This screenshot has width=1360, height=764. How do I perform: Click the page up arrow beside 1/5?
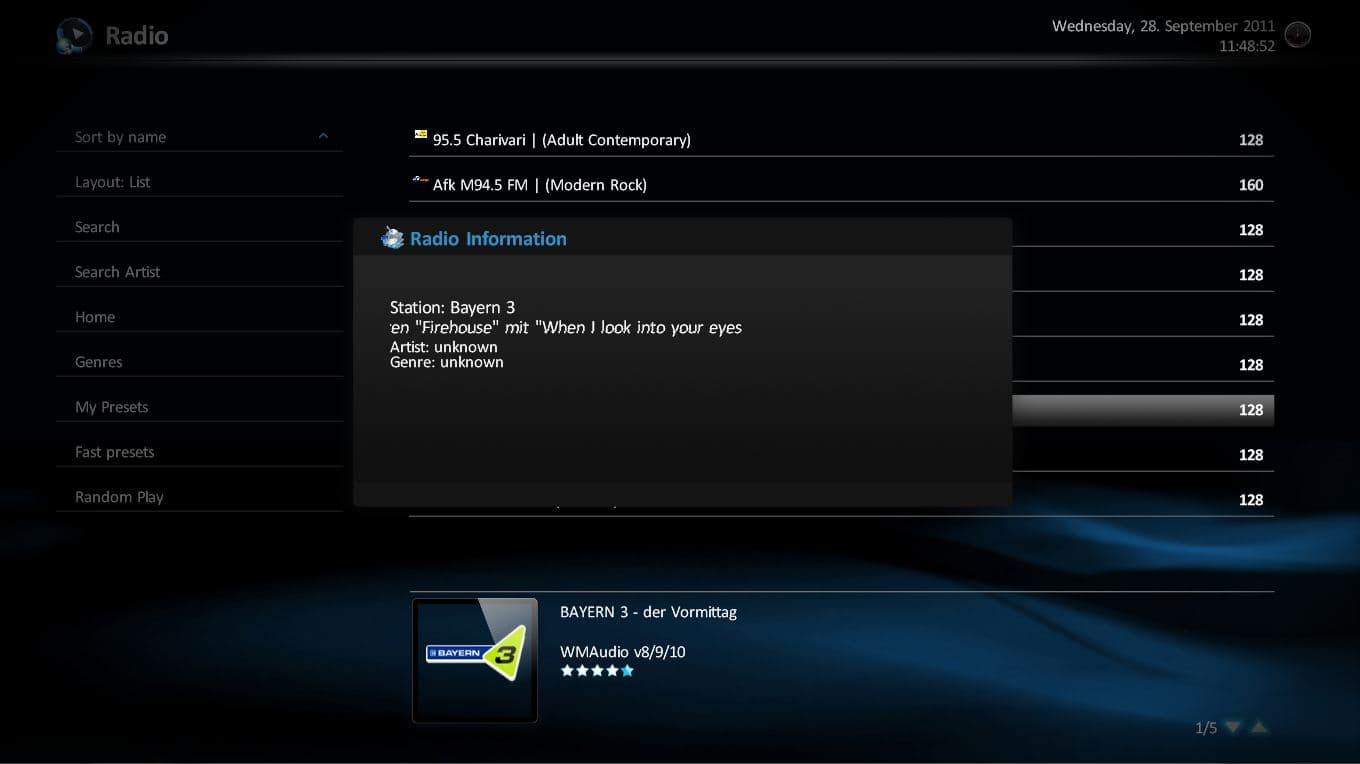tap(1259, 728)
